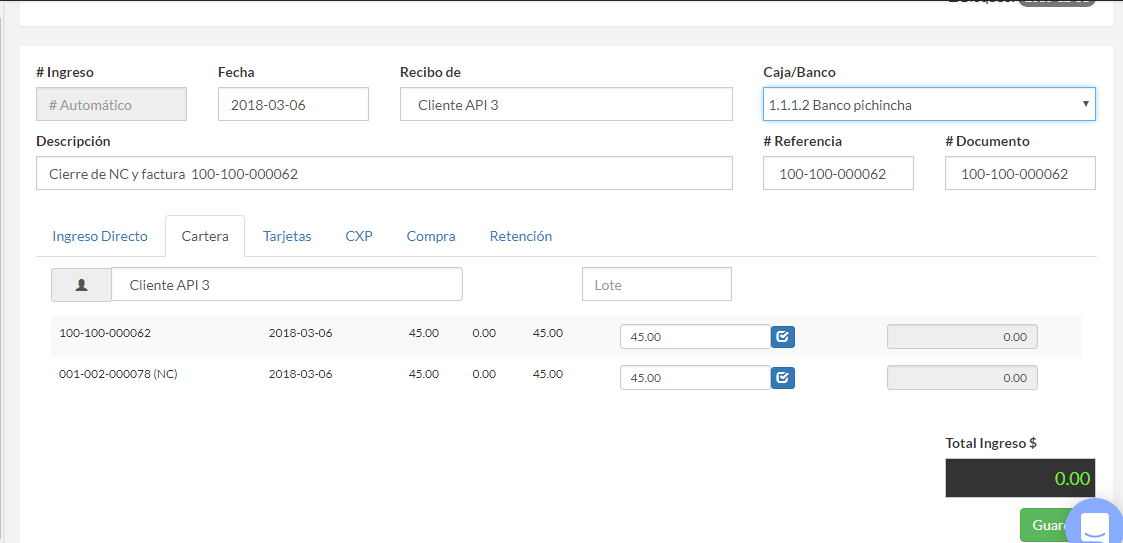
Task: Click the 45.00 payment field for 100-100-000062
Action: pyautogui.click(x=695, y=337)
